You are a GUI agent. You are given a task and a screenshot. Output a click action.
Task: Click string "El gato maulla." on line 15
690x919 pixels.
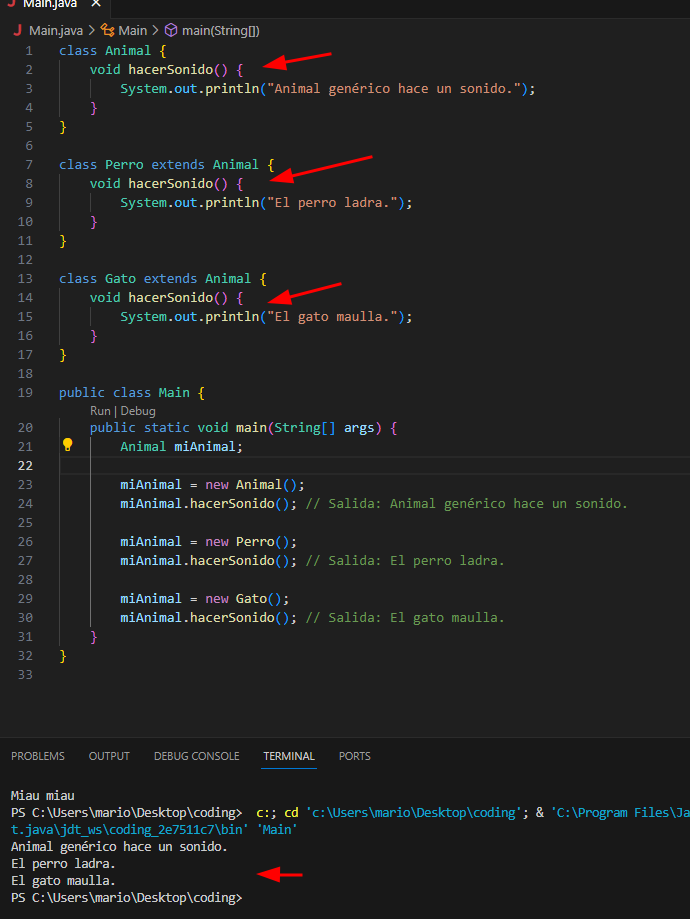(332, 316)
